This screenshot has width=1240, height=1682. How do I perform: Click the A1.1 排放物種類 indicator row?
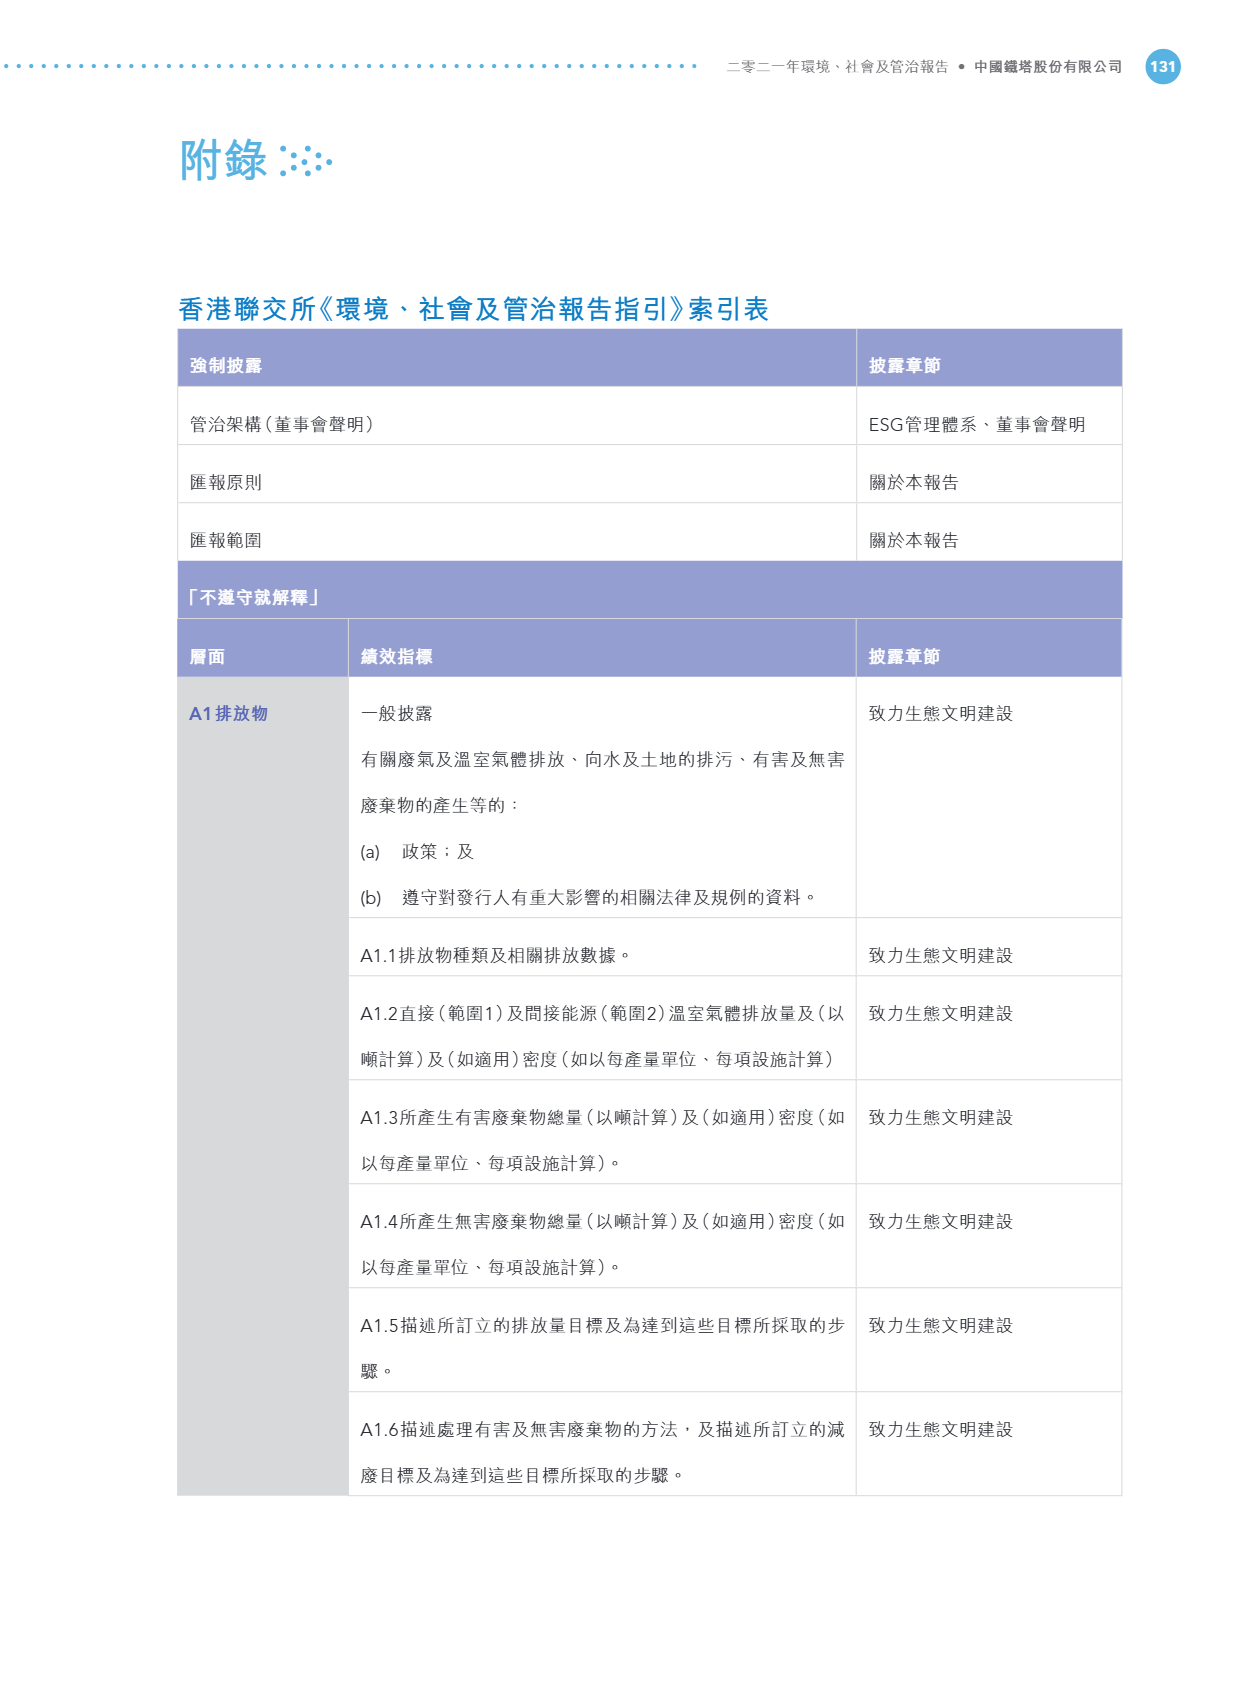tap(495, 955)
